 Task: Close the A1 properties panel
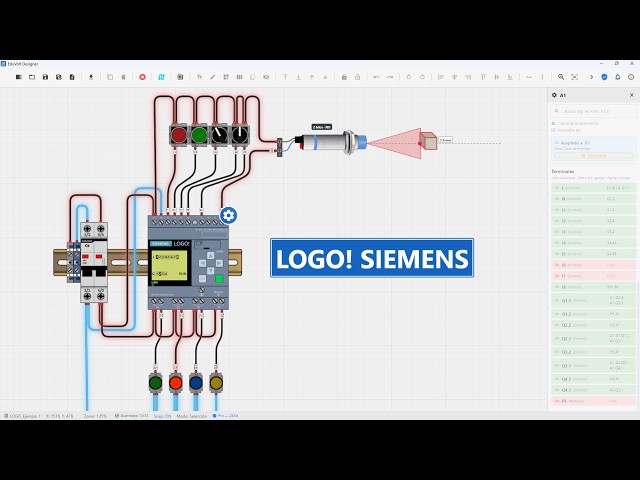tap(632, 95)
